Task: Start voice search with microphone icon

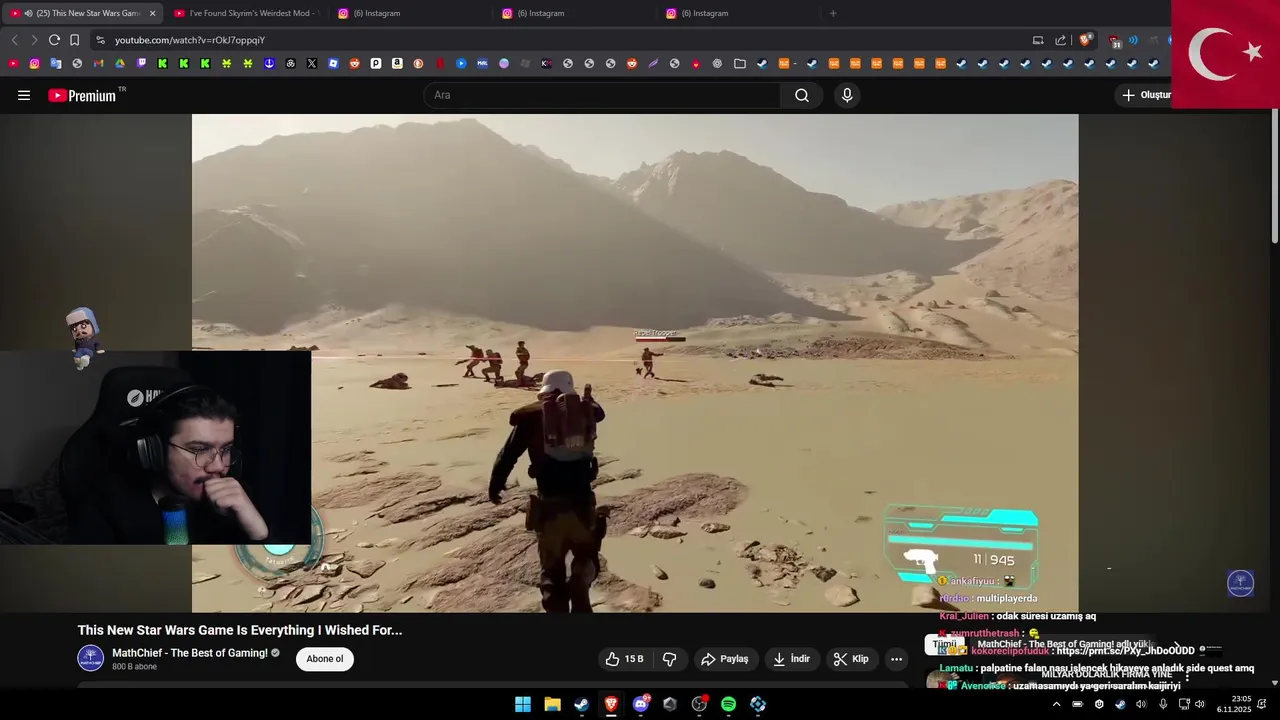Action: point(847,95)
